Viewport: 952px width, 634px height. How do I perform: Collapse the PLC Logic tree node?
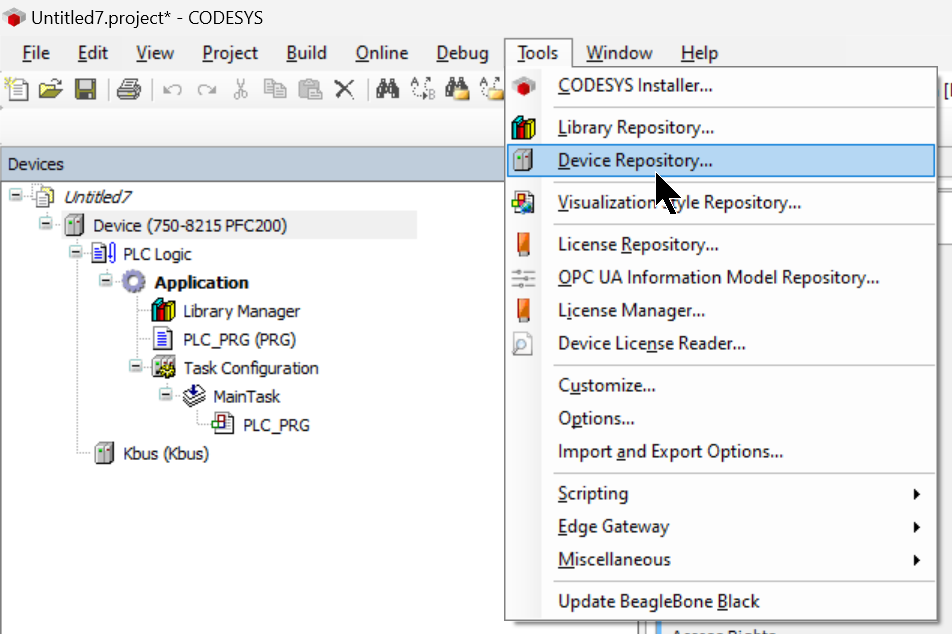click(x=75, y=252)
